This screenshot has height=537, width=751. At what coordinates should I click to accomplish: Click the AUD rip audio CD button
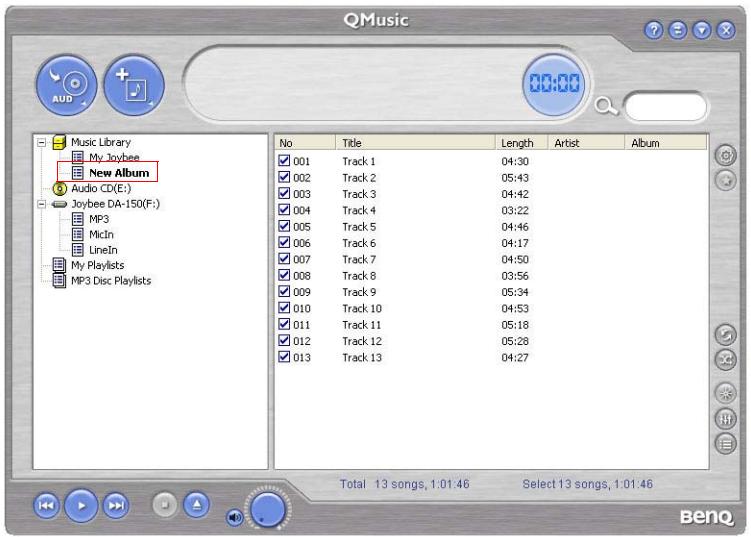pyautogui.click(x=66, y=85)
